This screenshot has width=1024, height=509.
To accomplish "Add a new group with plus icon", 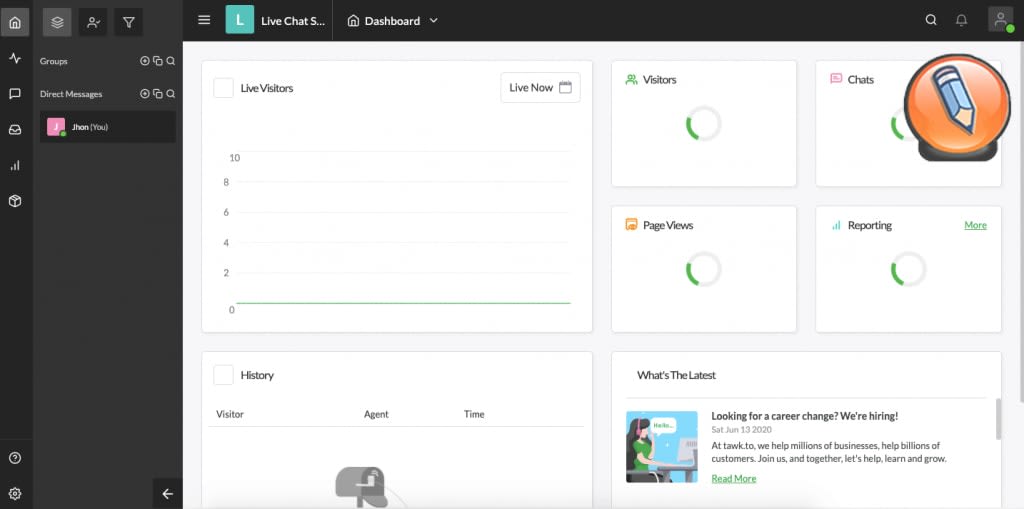I will 145,61.
